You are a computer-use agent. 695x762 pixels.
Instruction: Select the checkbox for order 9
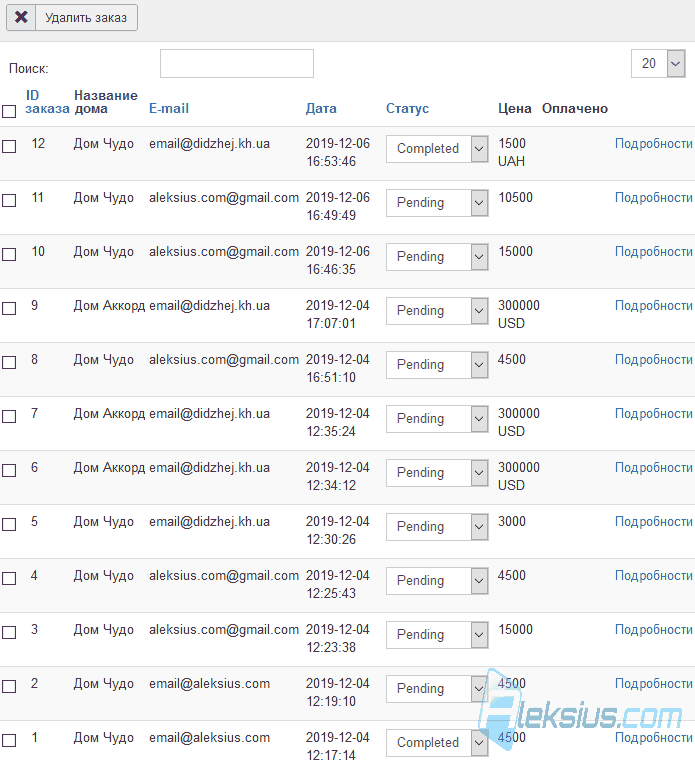point(9,308)
